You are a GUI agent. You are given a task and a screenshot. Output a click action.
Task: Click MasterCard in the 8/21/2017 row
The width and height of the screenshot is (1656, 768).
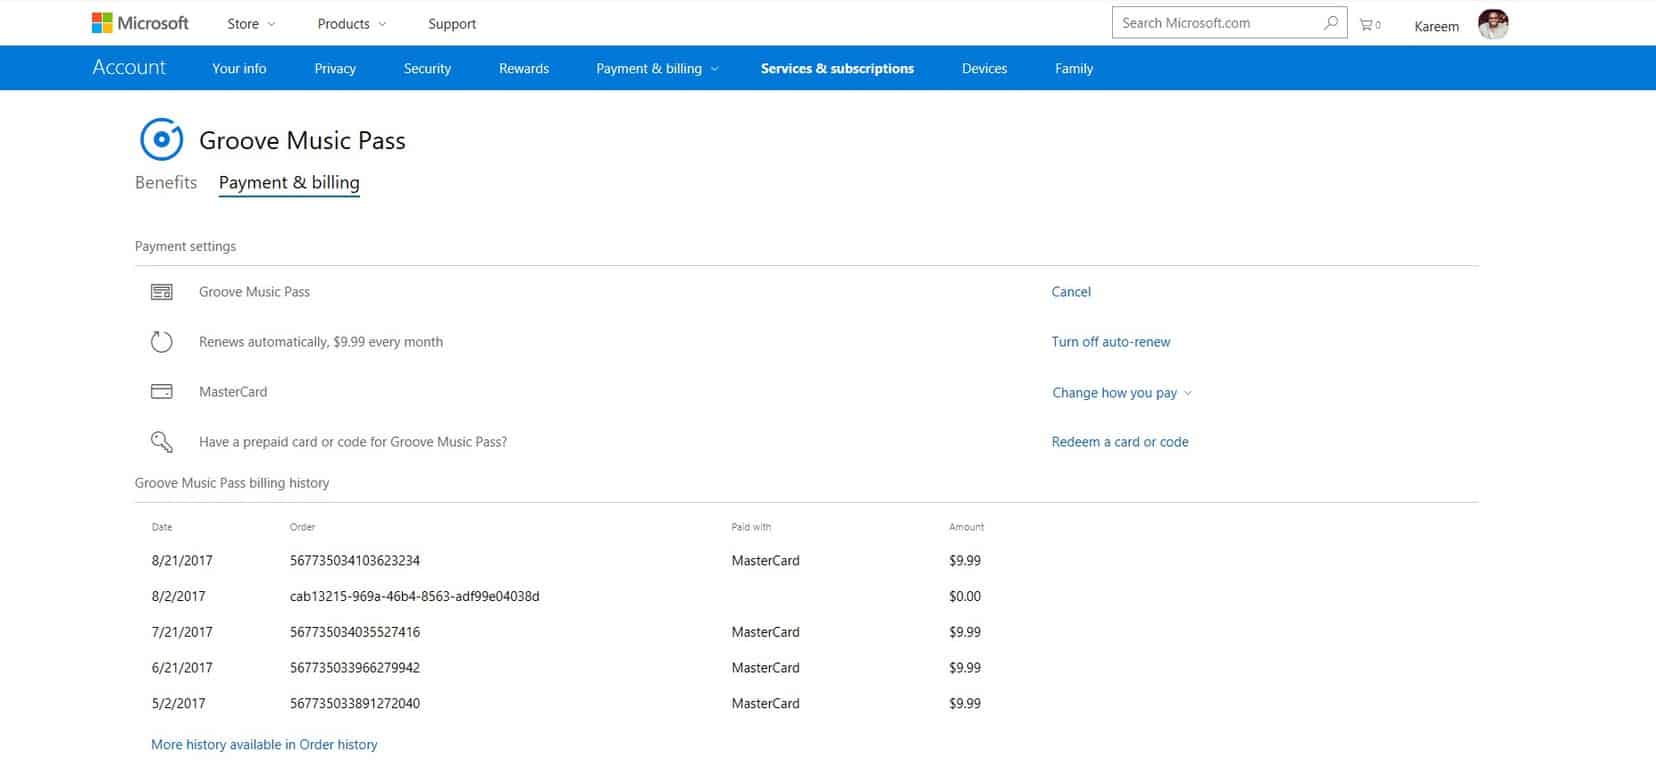765,561
